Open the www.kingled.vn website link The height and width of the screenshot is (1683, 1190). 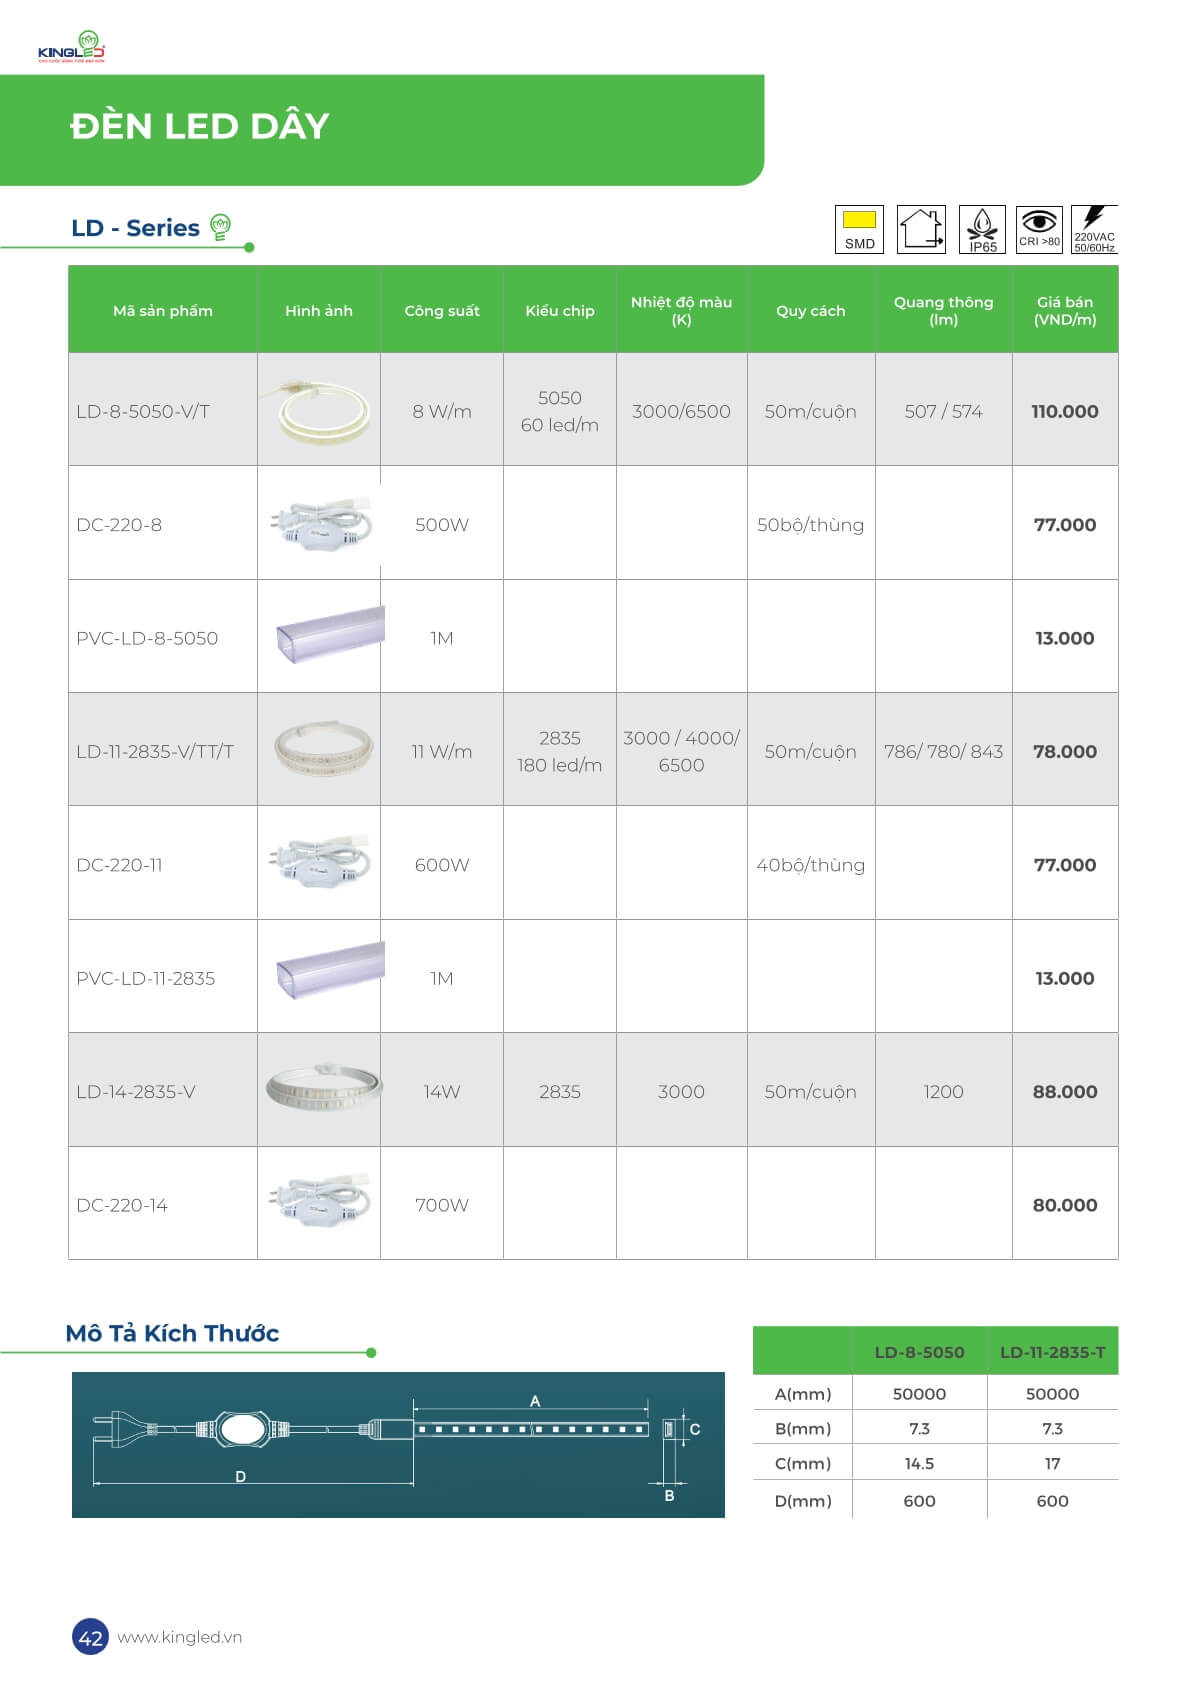180,1637
